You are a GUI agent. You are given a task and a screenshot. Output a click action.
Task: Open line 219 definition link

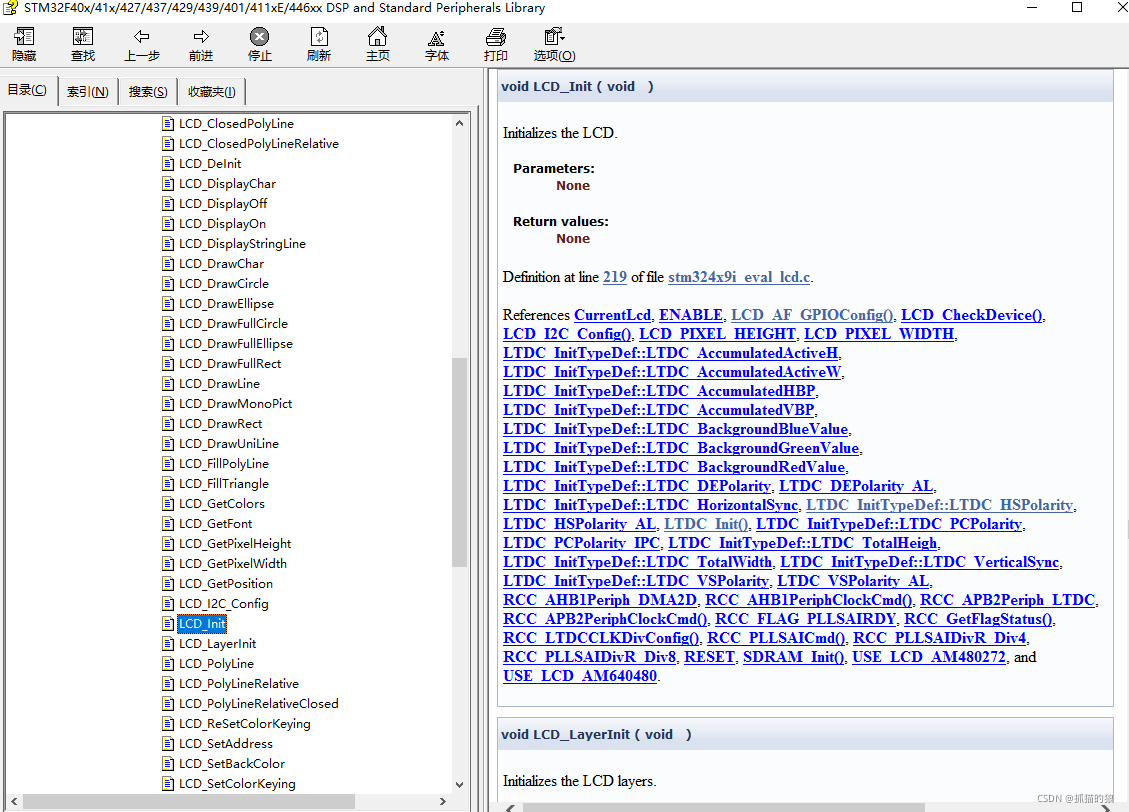pyautogui.click(x=615, y=277)
